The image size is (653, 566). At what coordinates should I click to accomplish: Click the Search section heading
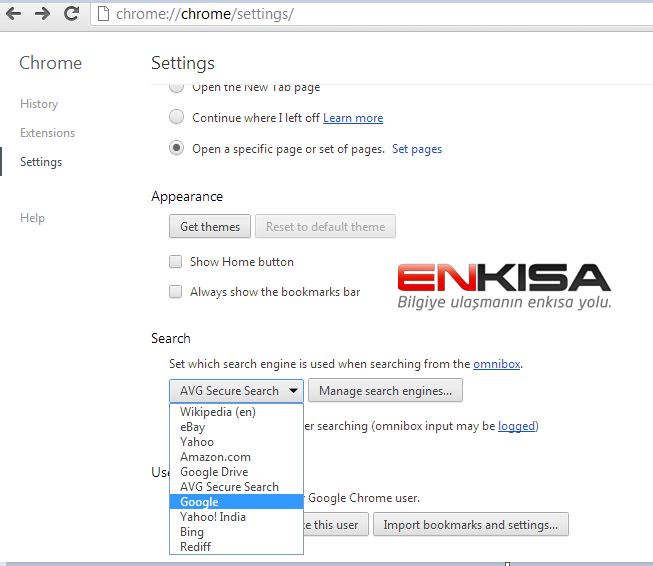[x=171, y=338]
